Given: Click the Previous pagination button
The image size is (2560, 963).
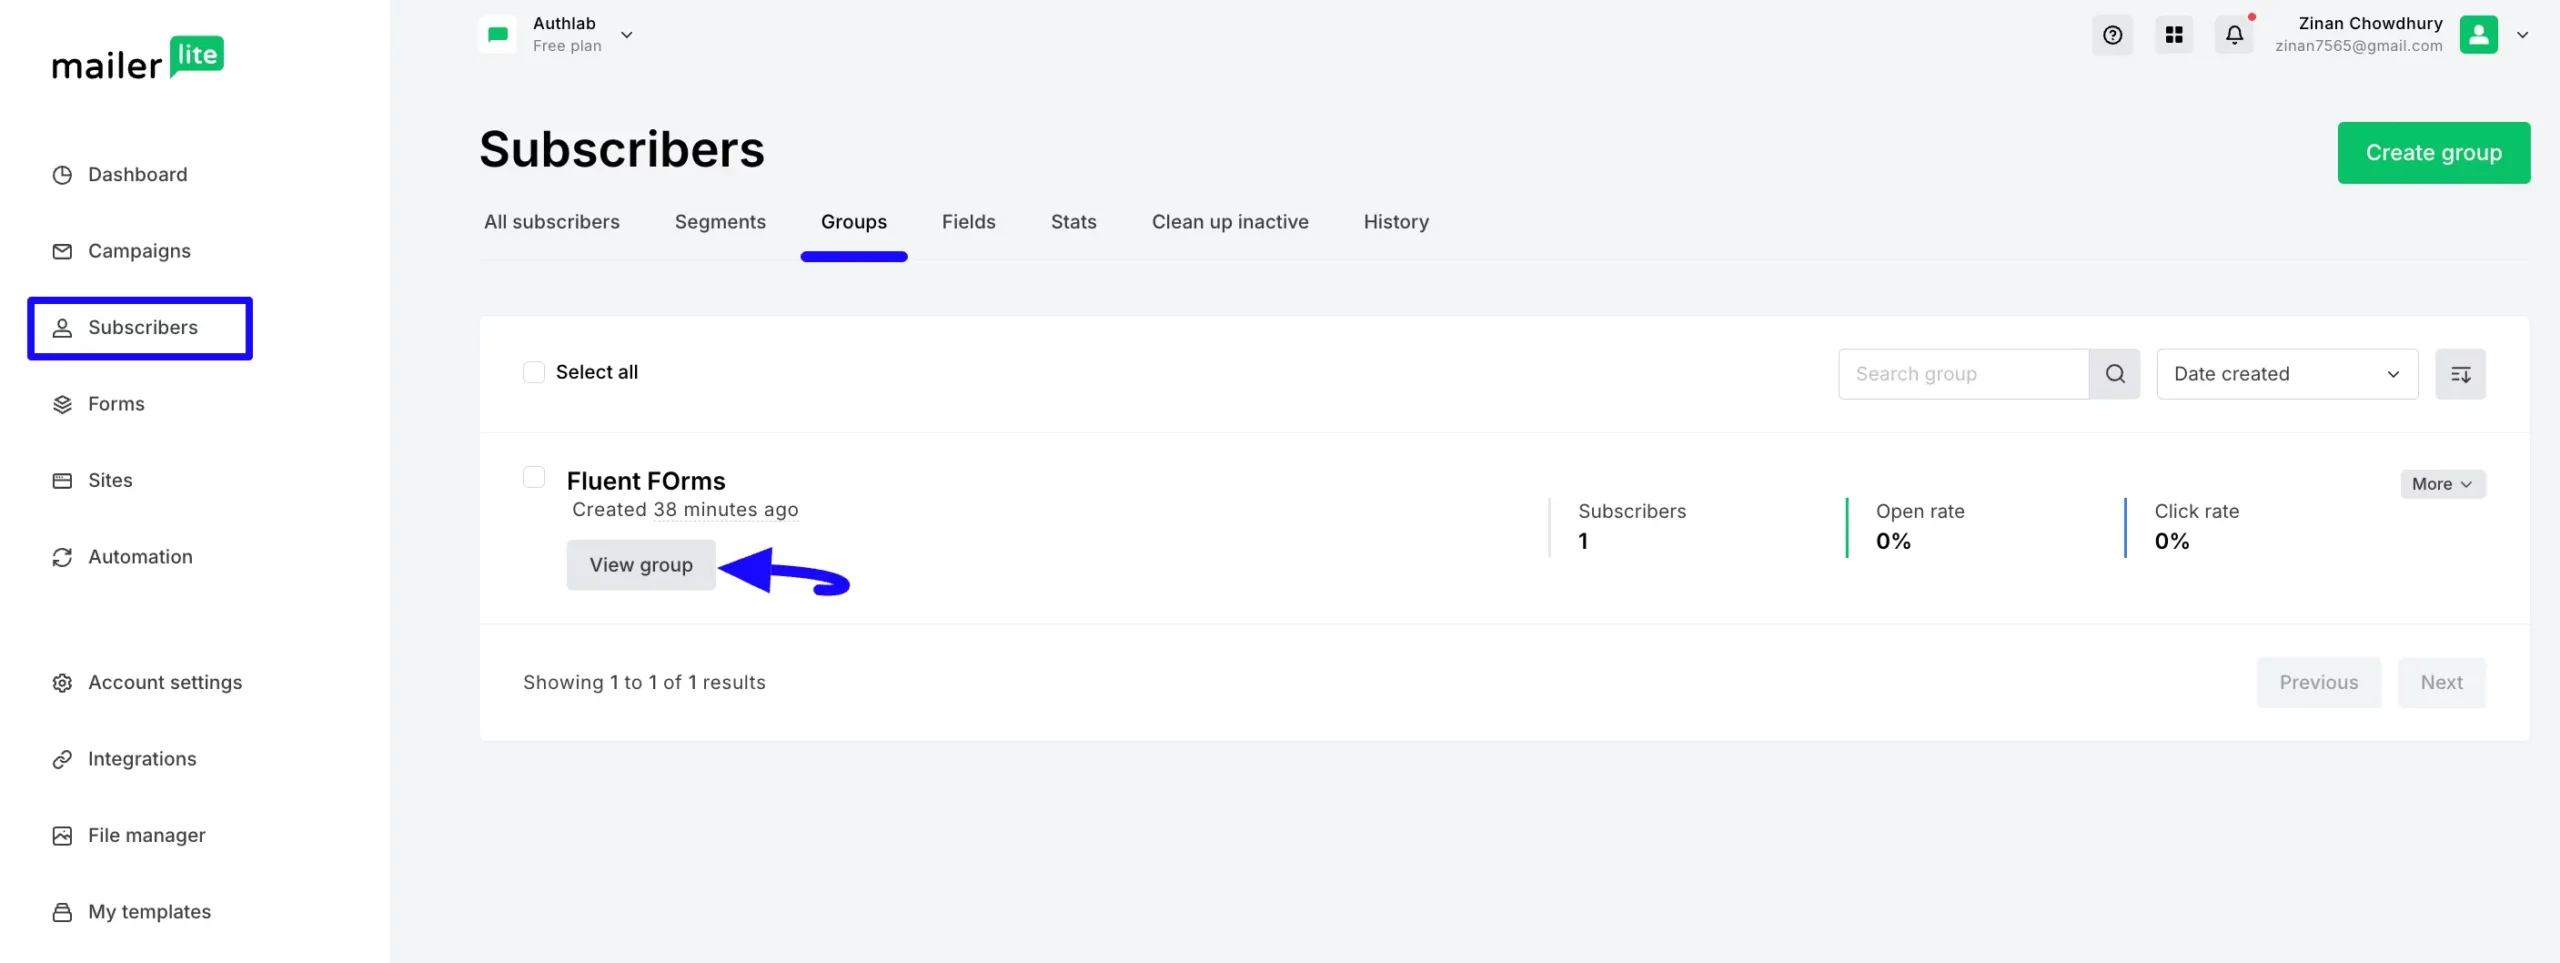Looking at the screenshot, I should (2318, 683).
